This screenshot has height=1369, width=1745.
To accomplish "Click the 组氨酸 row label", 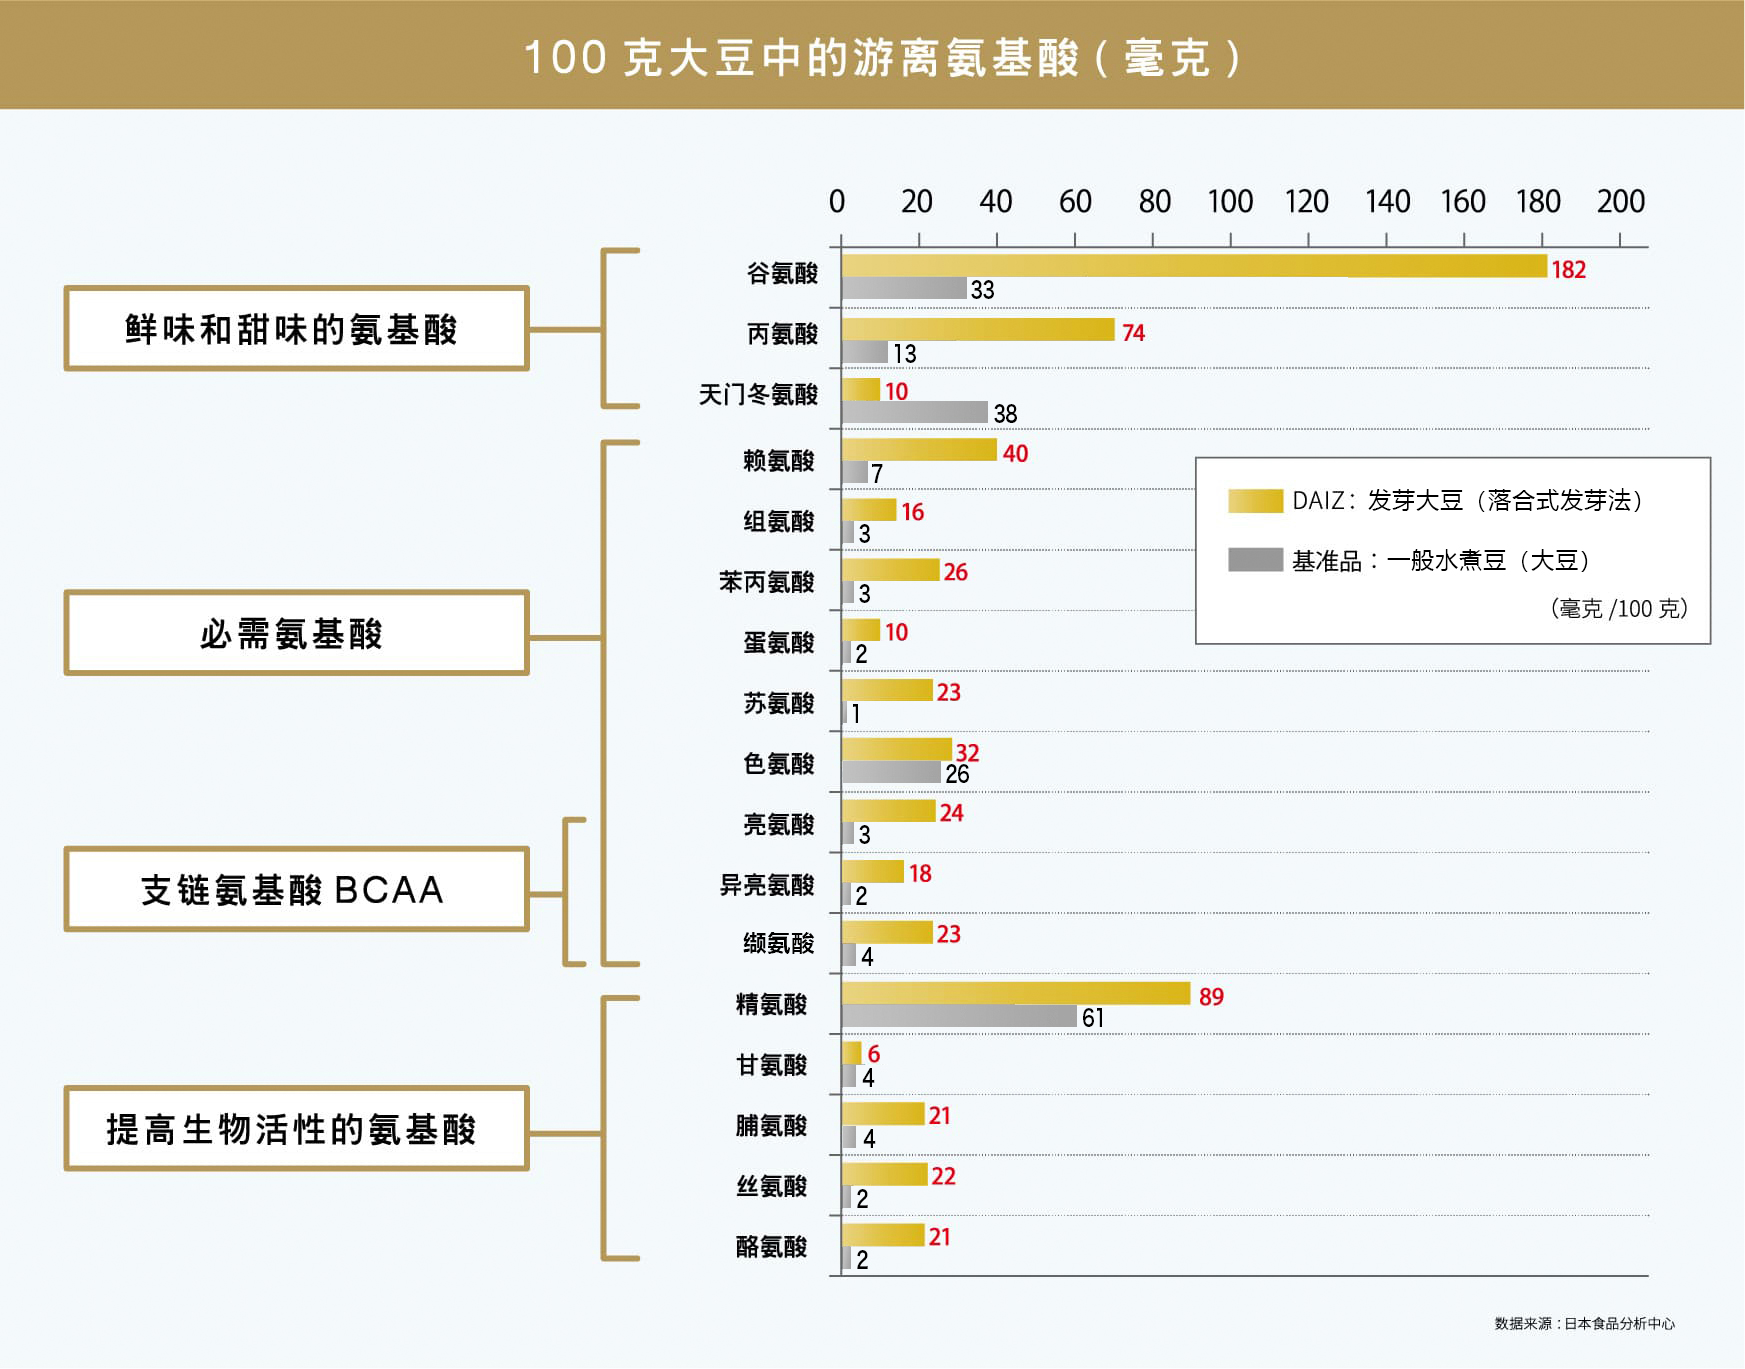I will tap(779, 521).
